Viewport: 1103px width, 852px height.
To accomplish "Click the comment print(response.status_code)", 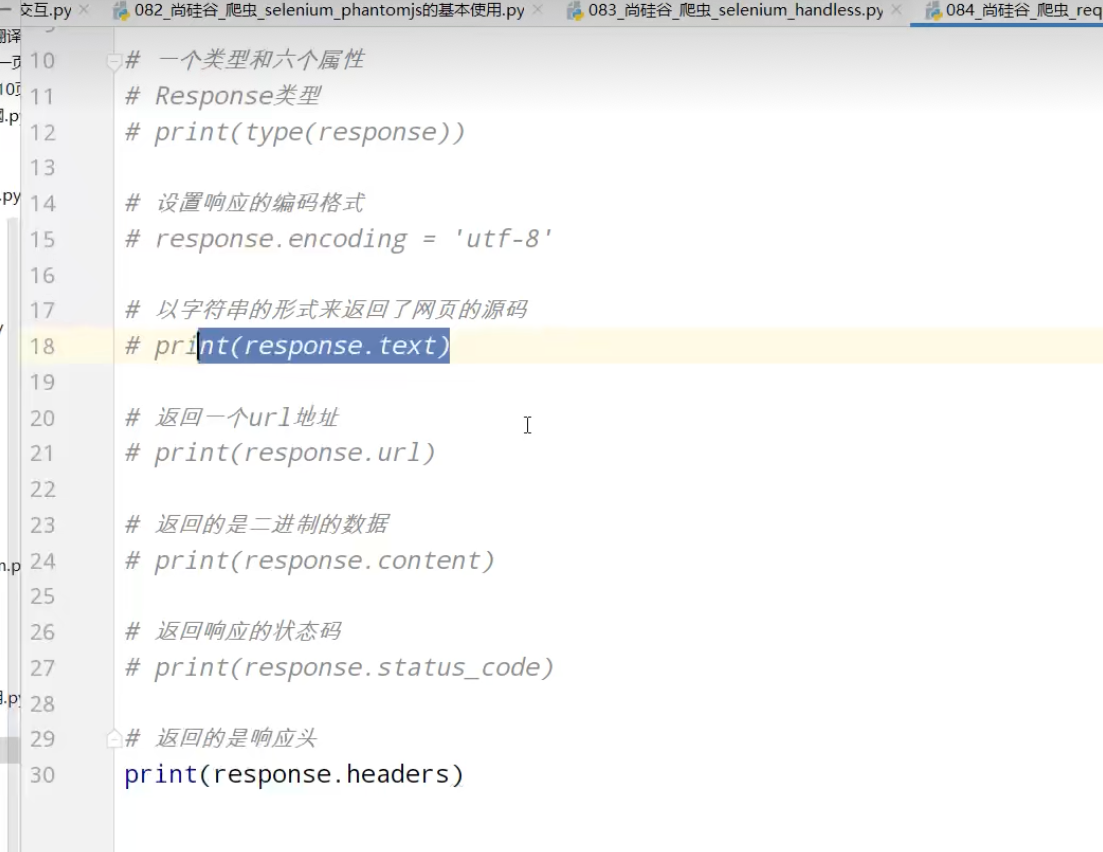I will point(340,667).
